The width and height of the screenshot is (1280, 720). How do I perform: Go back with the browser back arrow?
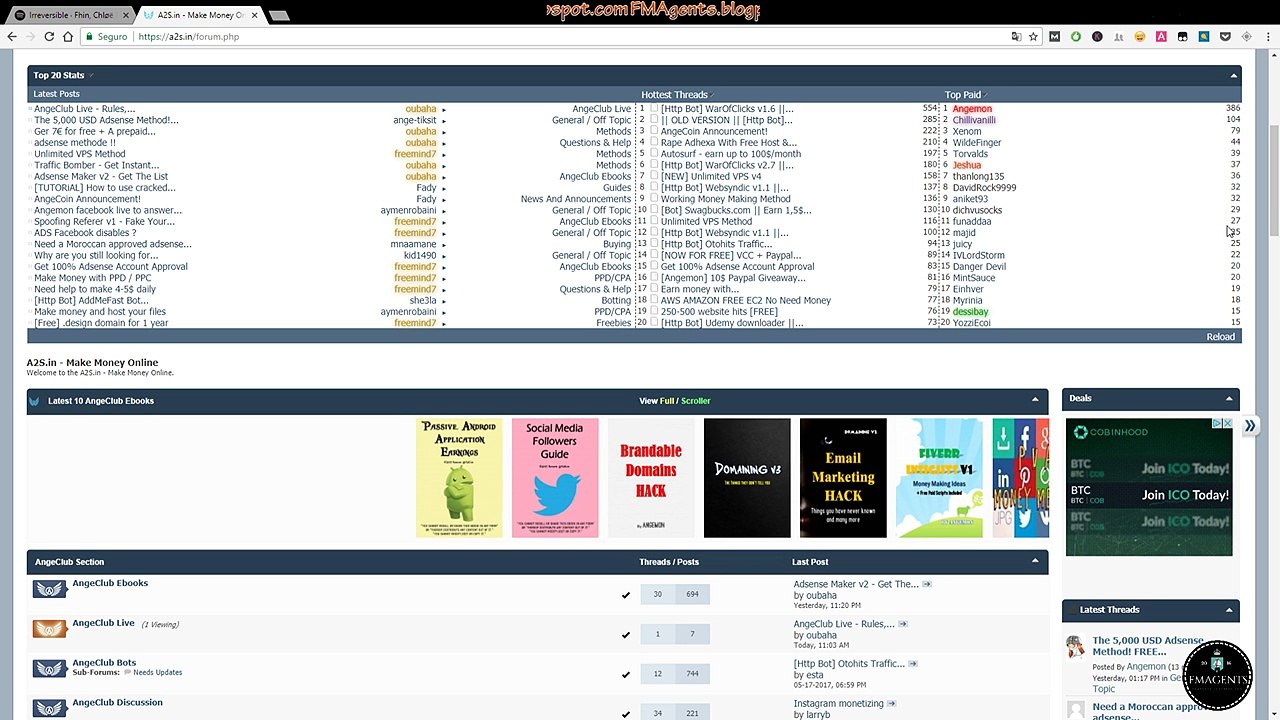[12, 37]
